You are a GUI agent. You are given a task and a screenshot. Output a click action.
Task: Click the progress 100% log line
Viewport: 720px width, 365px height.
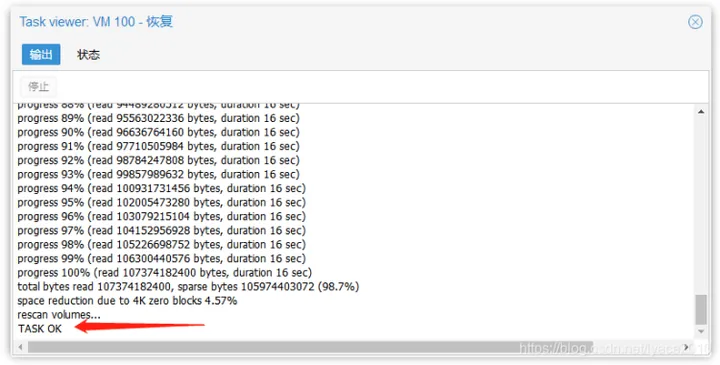click(164, 273)
